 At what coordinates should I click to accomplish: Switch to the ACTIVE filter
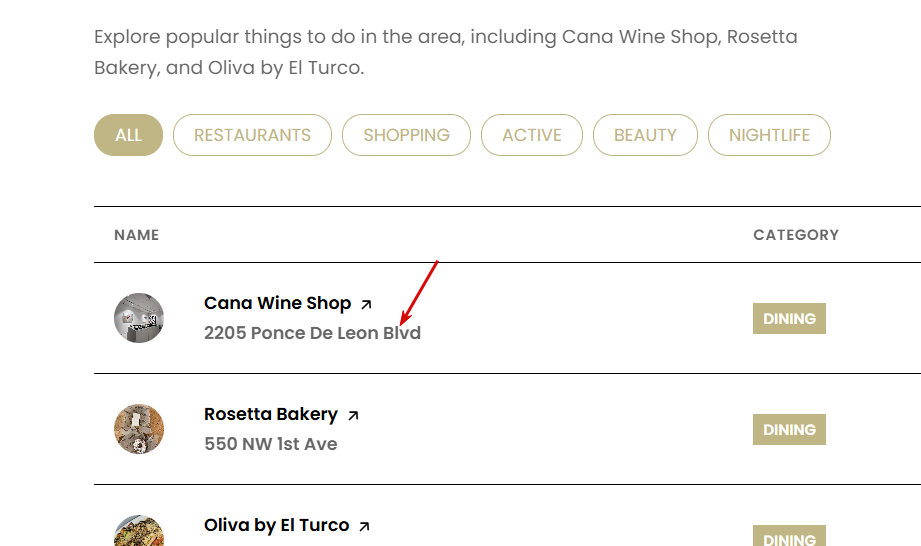[531, 135]
